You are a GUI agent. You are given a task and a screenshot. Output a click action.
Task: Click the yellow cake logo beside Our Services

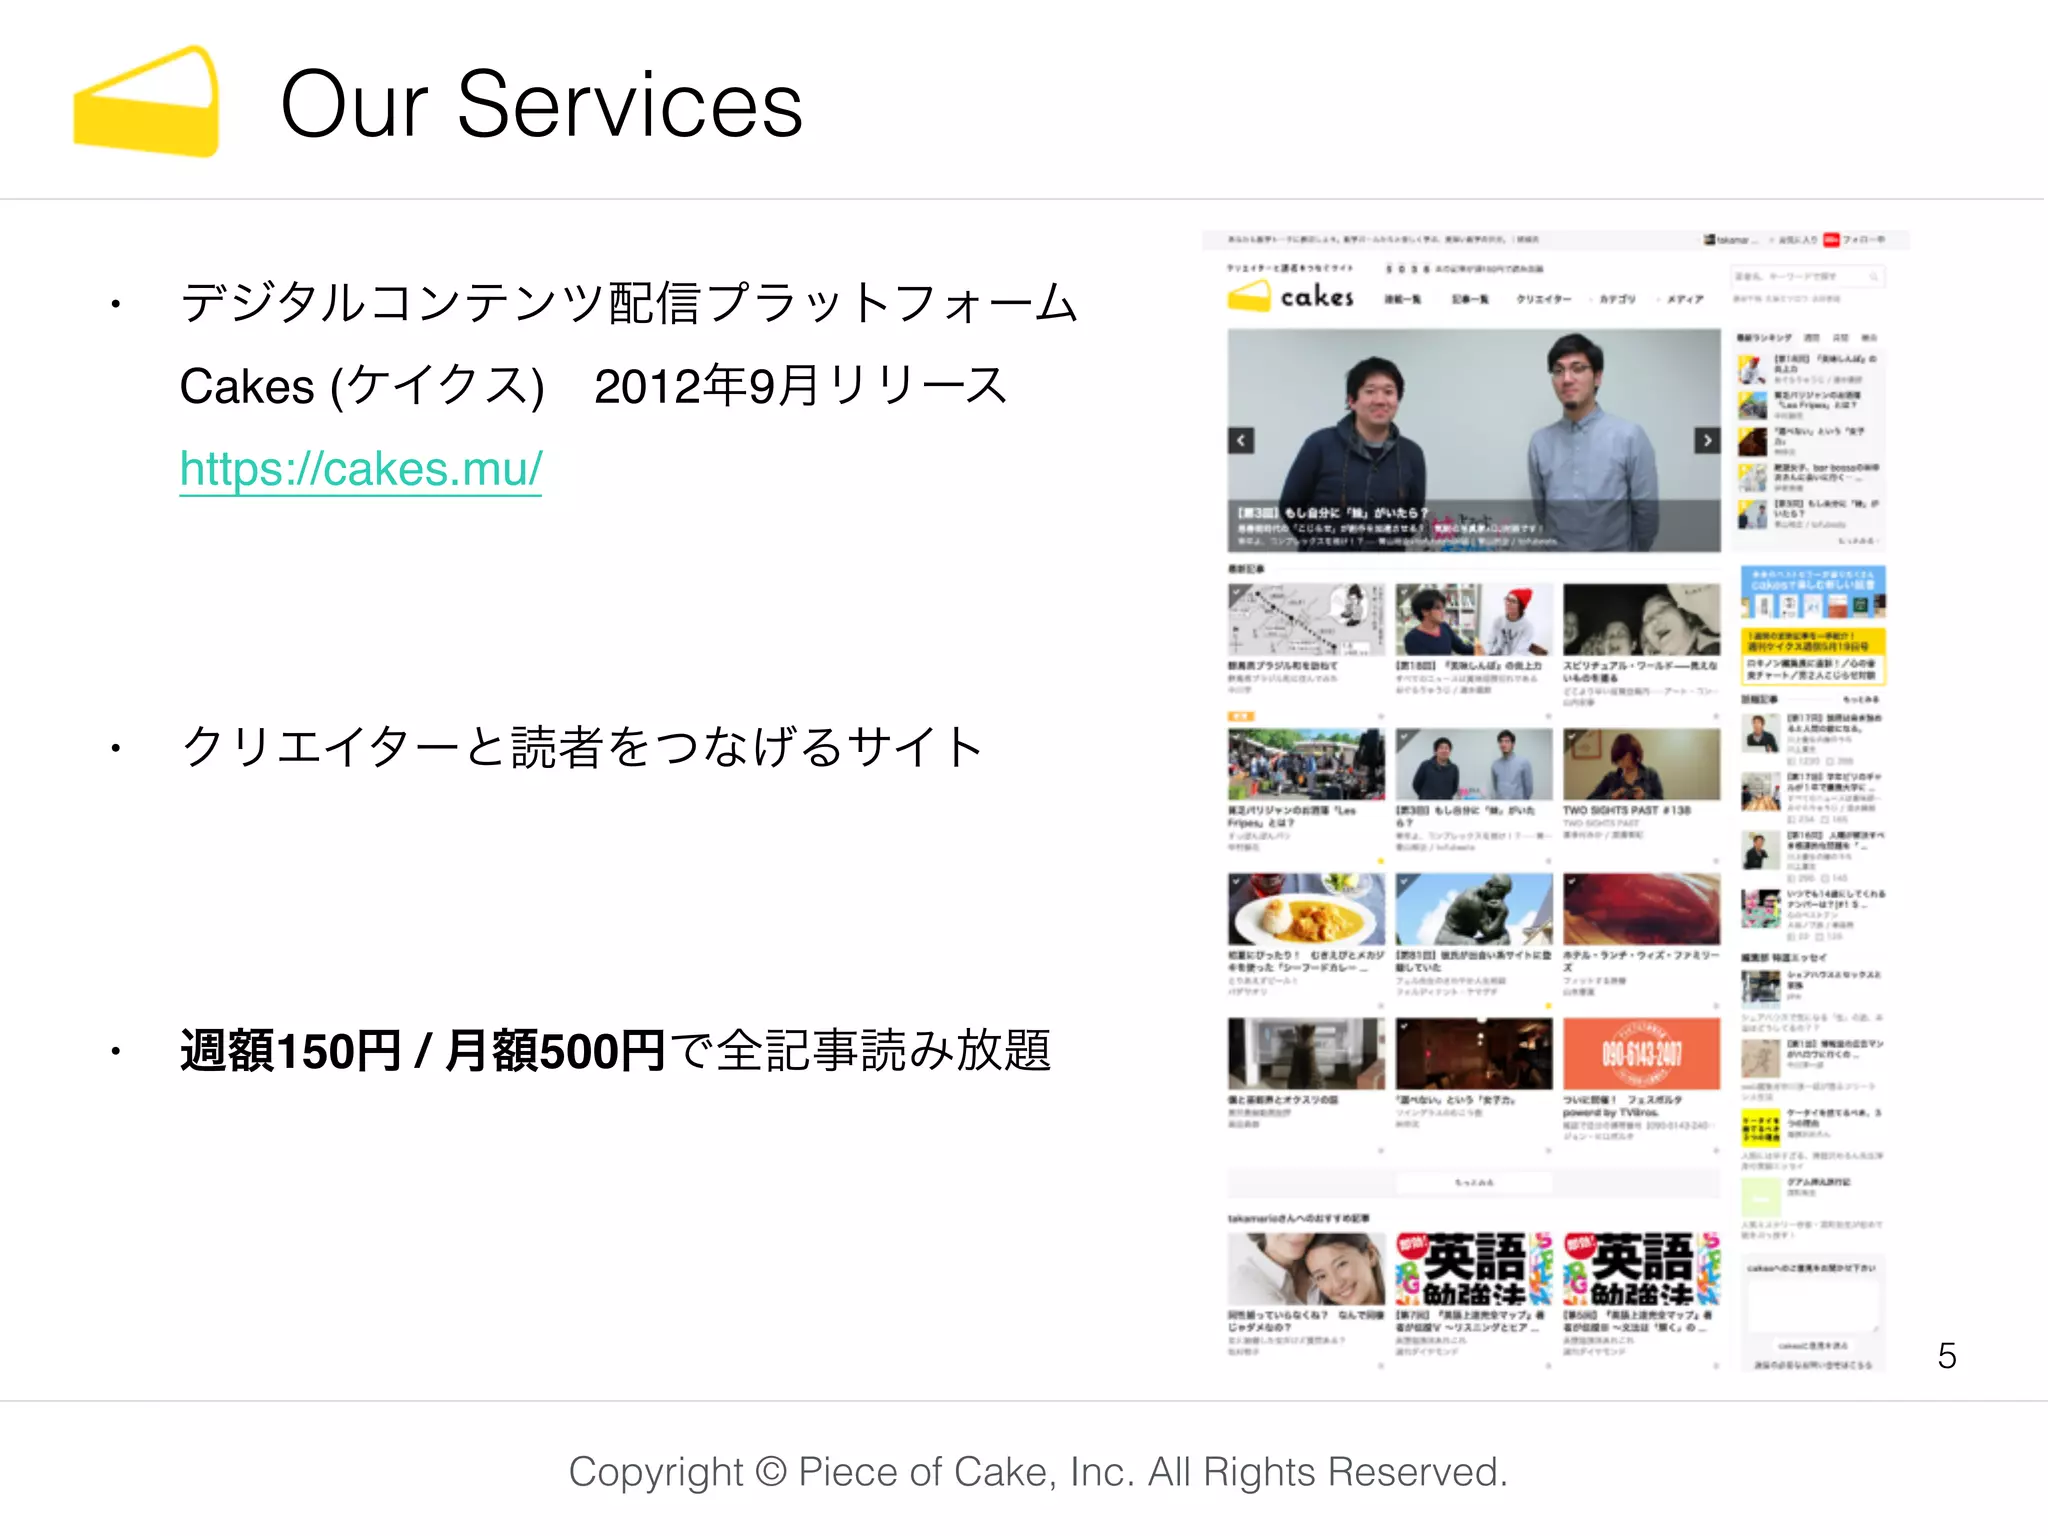point(146,101)
